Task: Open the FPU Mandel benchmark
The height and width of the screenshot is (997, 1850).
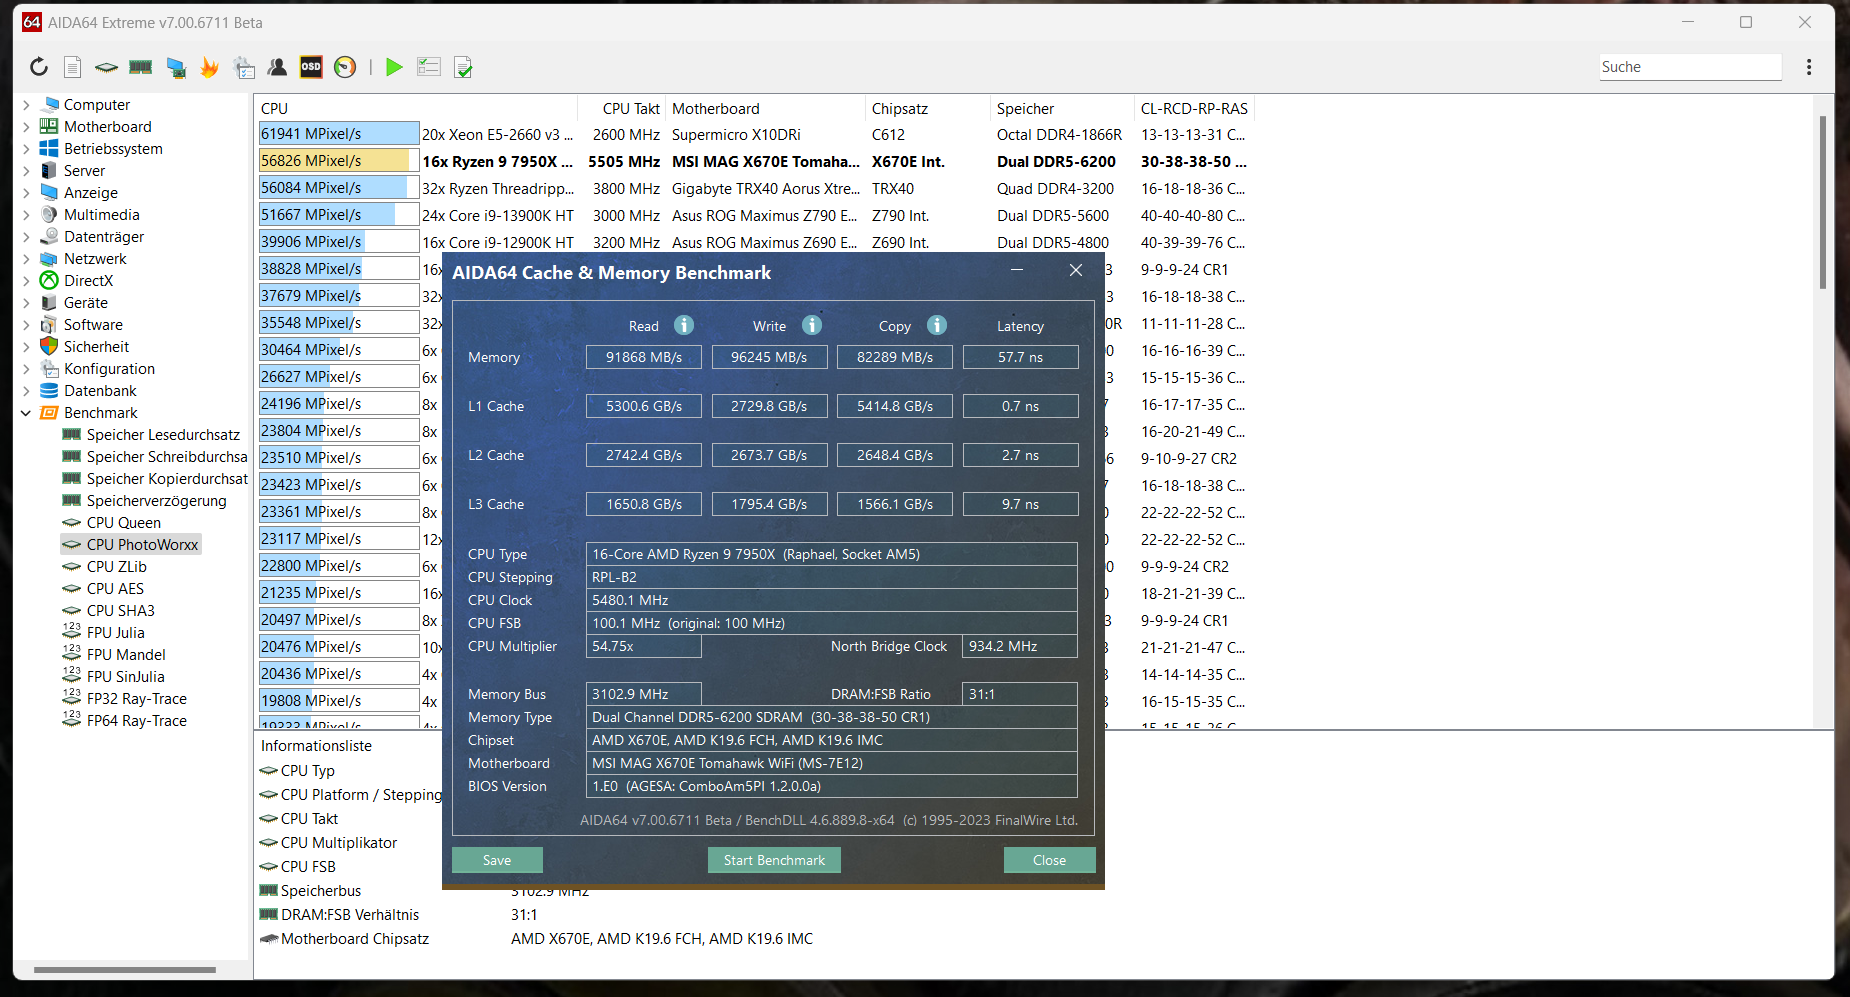Action: (126, 654)
